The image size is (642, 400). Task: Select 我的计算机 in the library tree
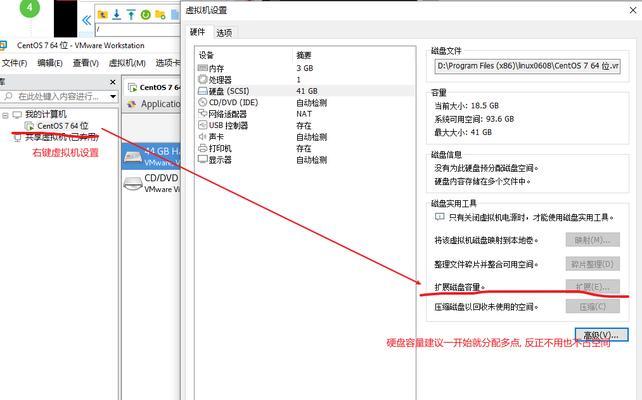[45, 114]
